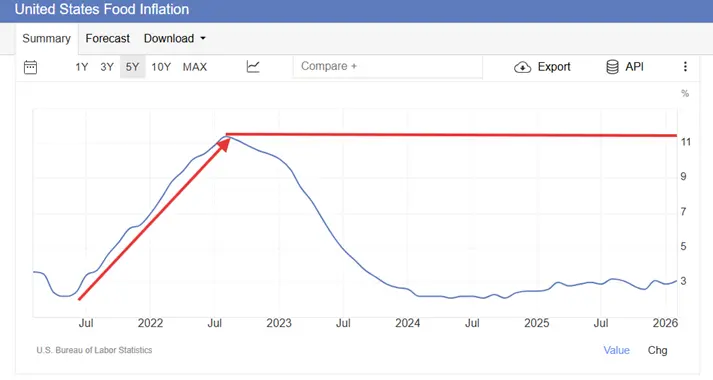
Task: Open the calendar date range picker
Action: coord(30,67)
